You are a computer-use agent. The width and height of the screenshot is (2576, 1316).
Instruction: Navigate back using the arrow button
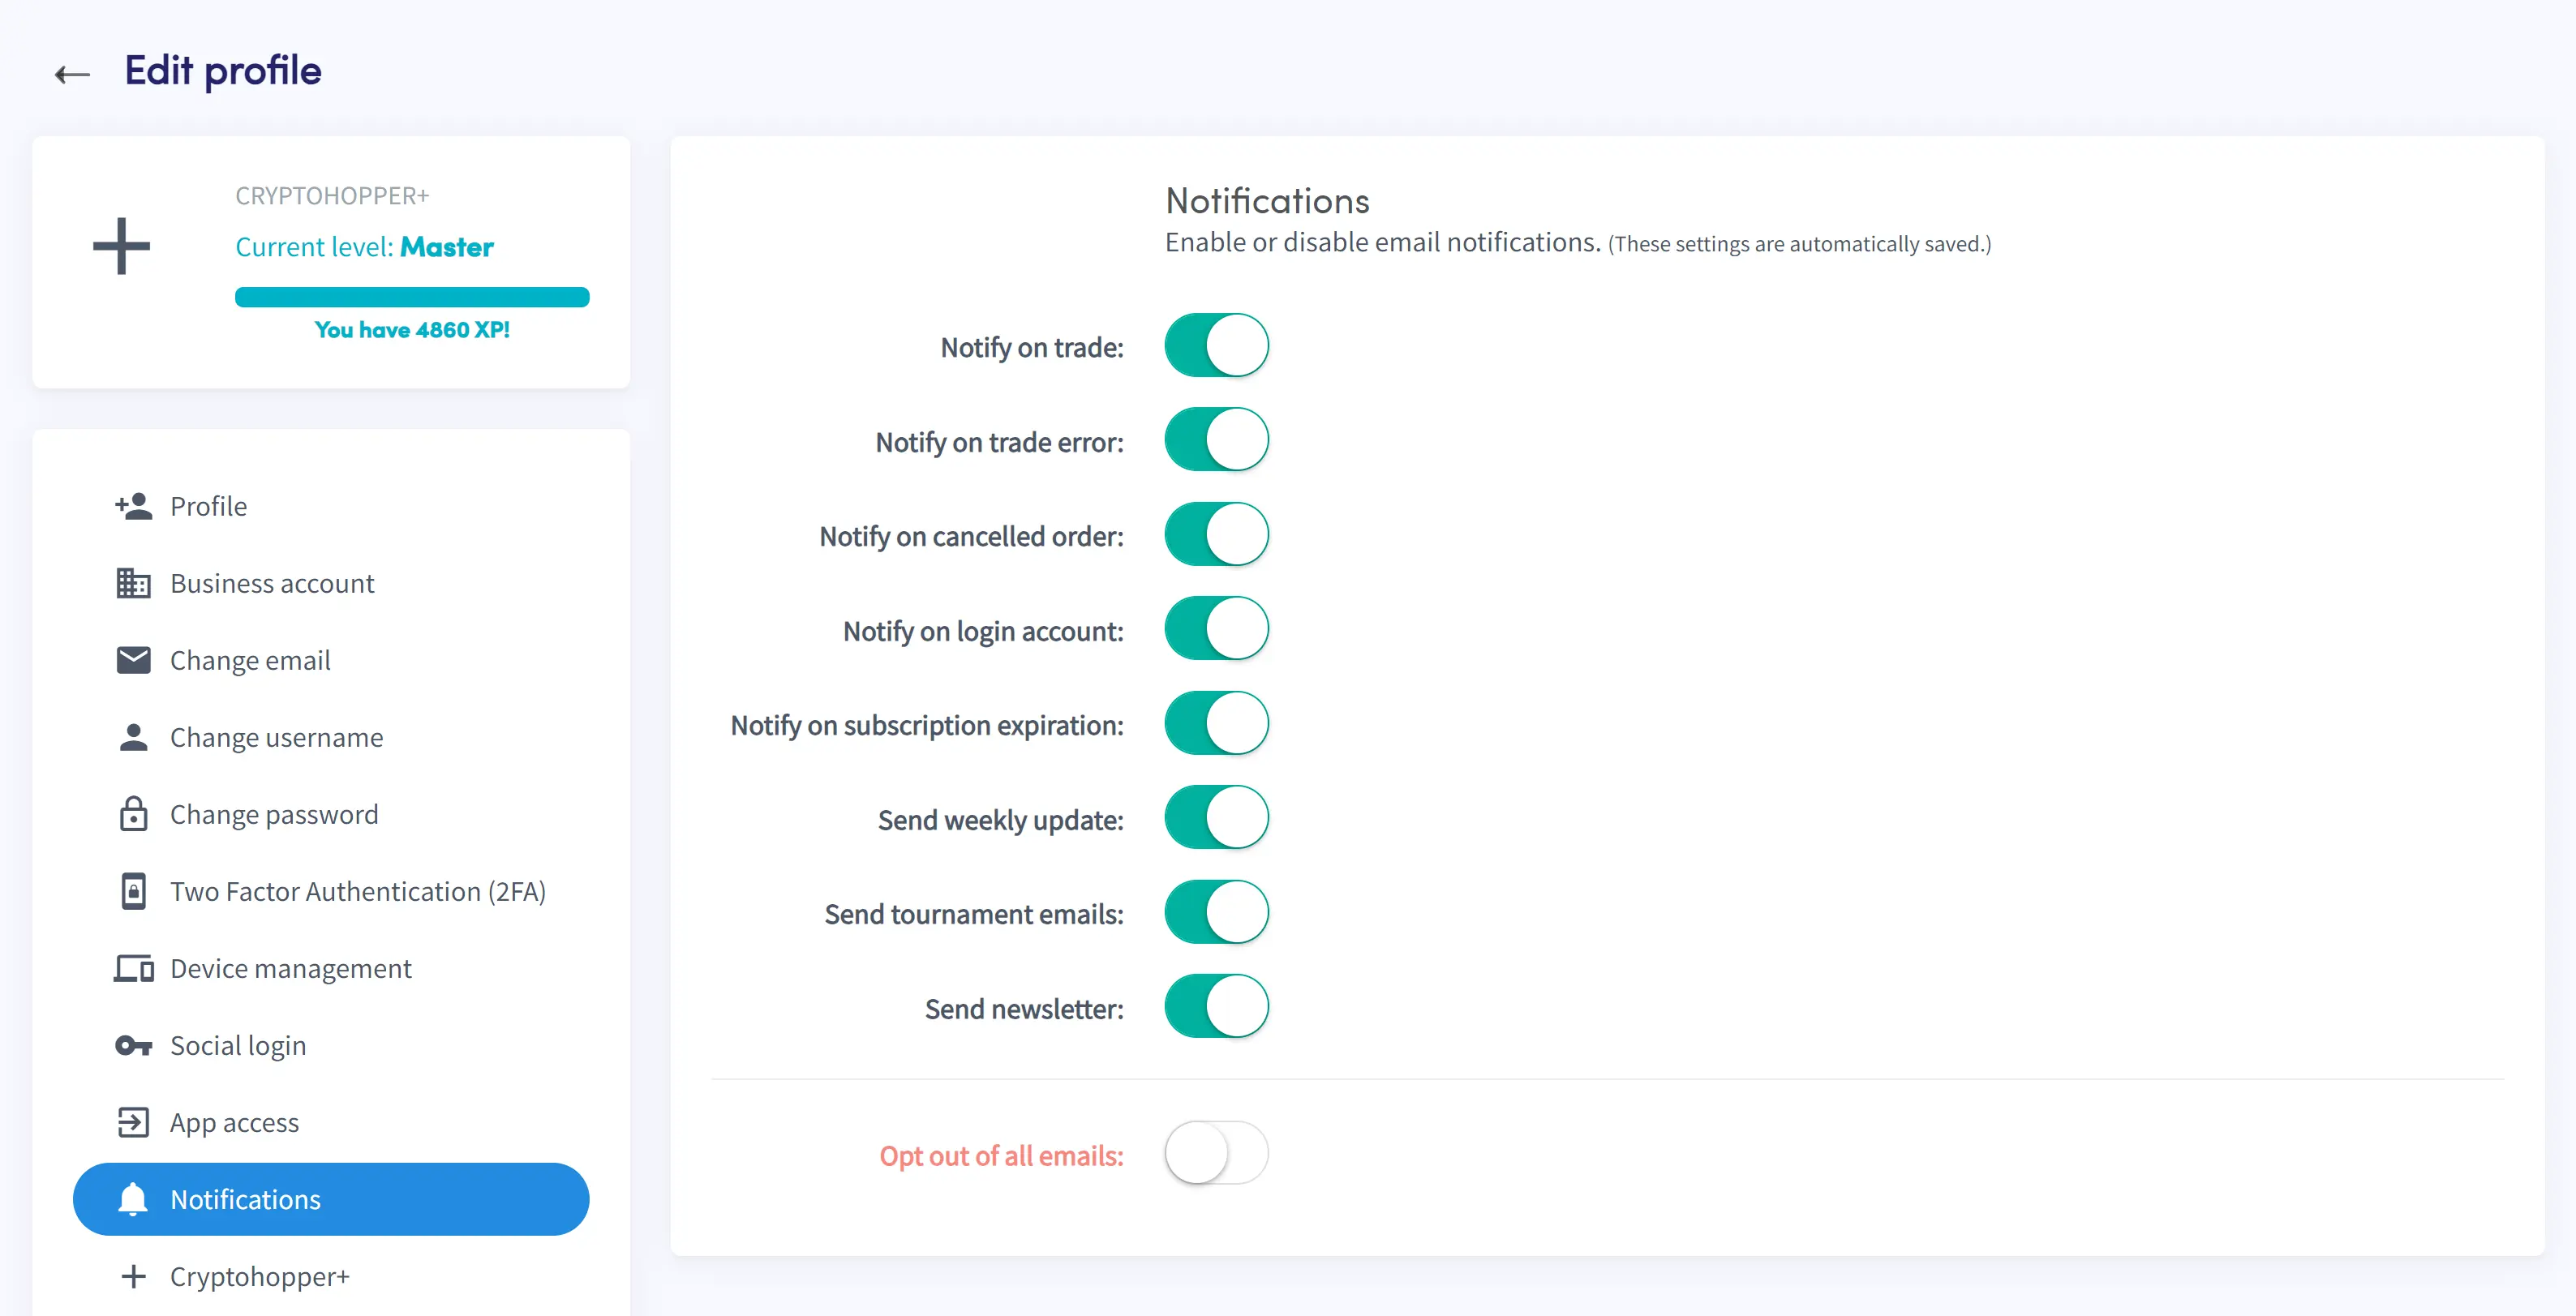72,72
